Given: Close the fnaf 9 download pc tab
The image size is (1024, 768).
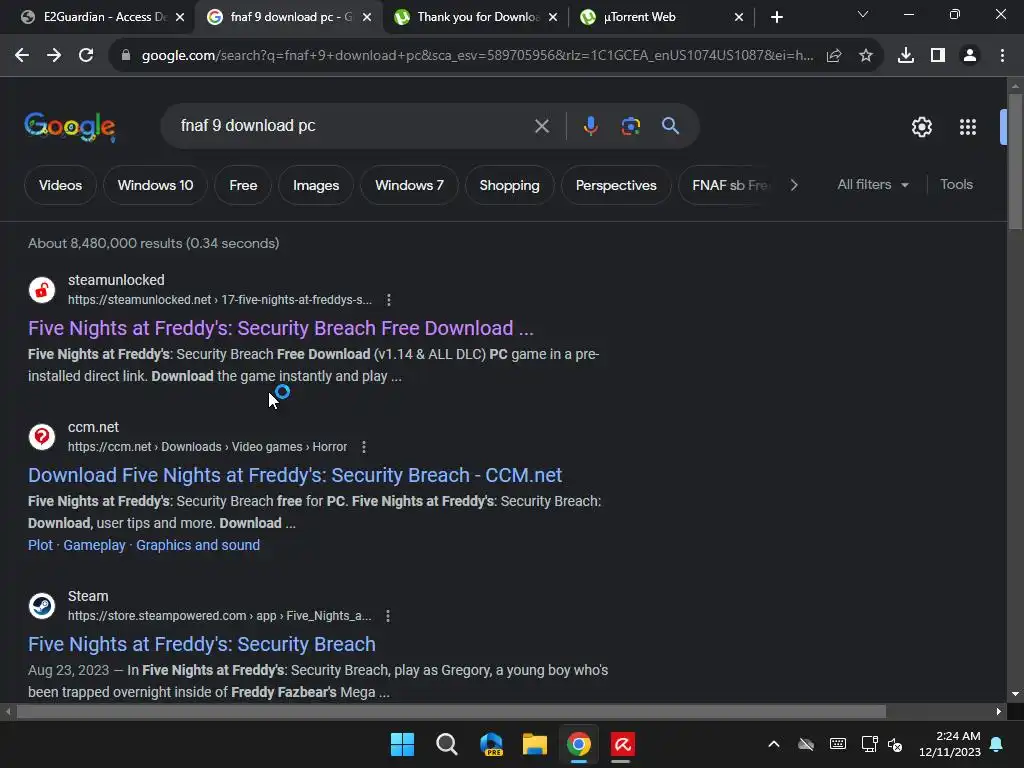Looking at the screenshot, I should pos(367,17).
